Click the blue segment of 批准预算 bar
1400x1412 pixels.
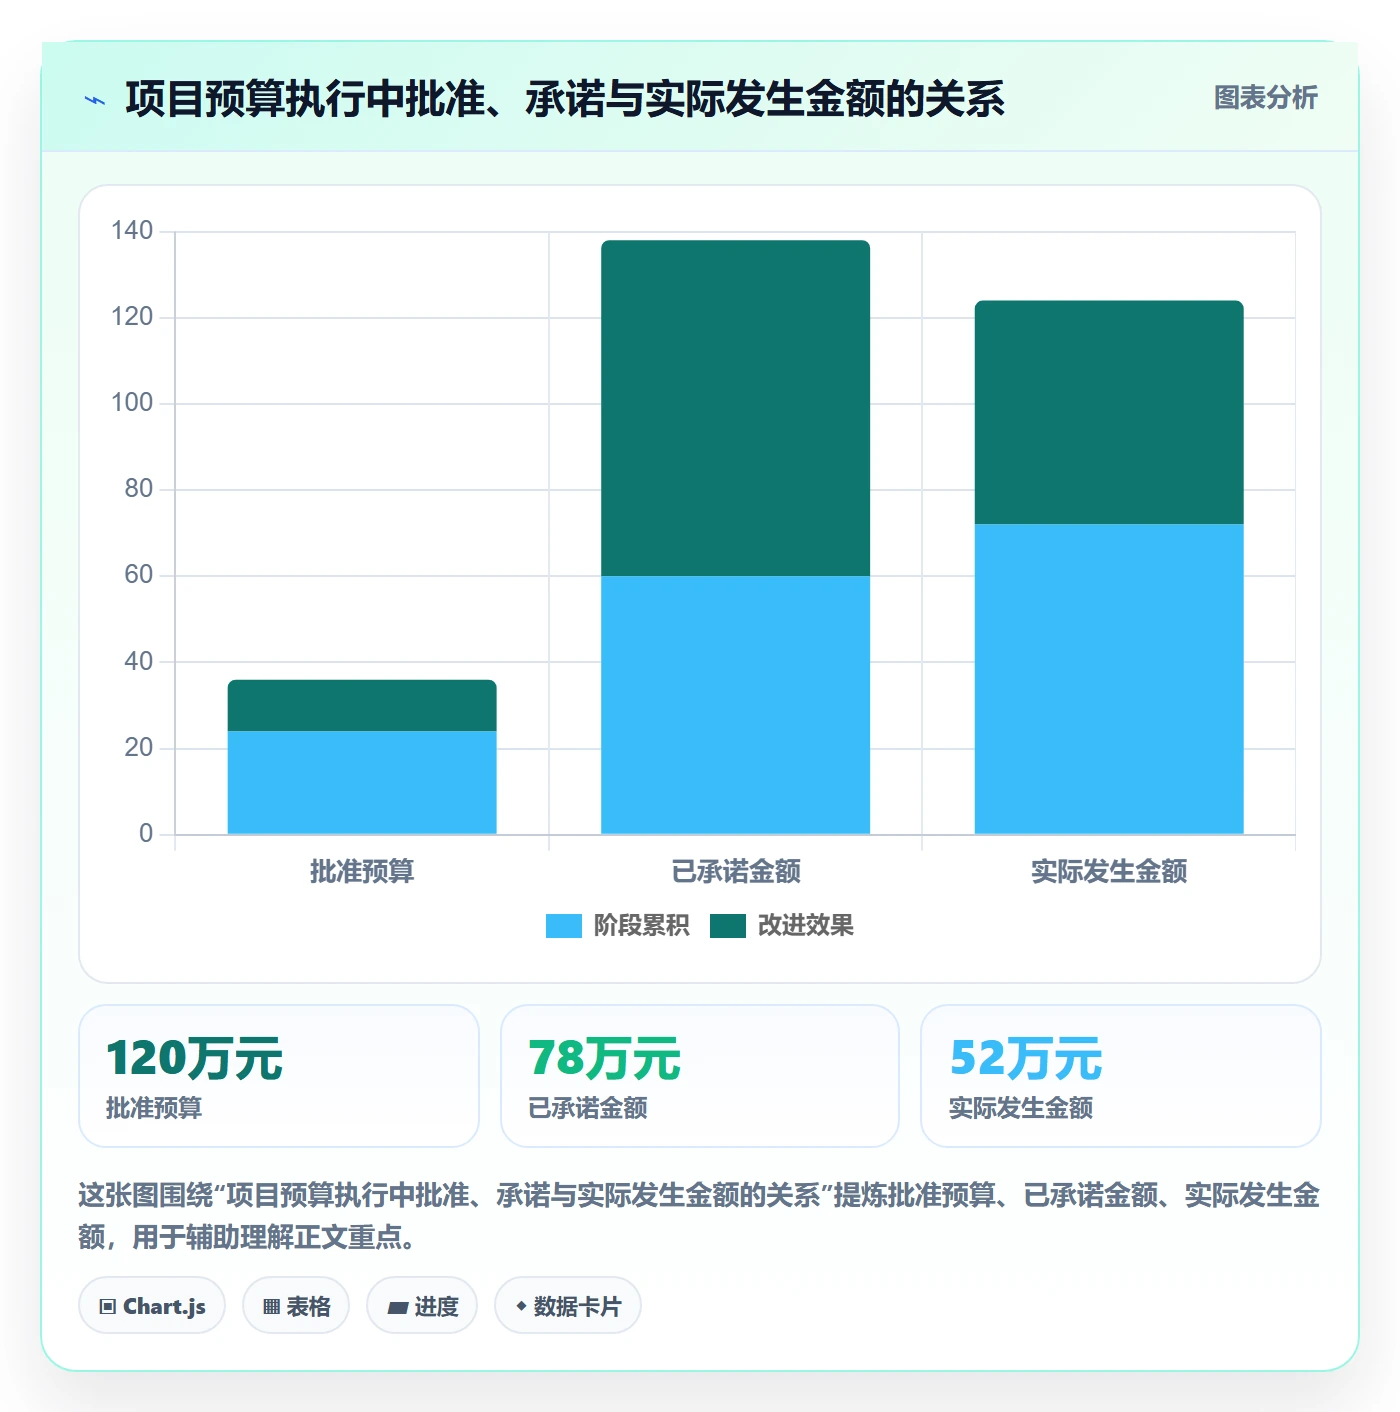tap(362, 782)
